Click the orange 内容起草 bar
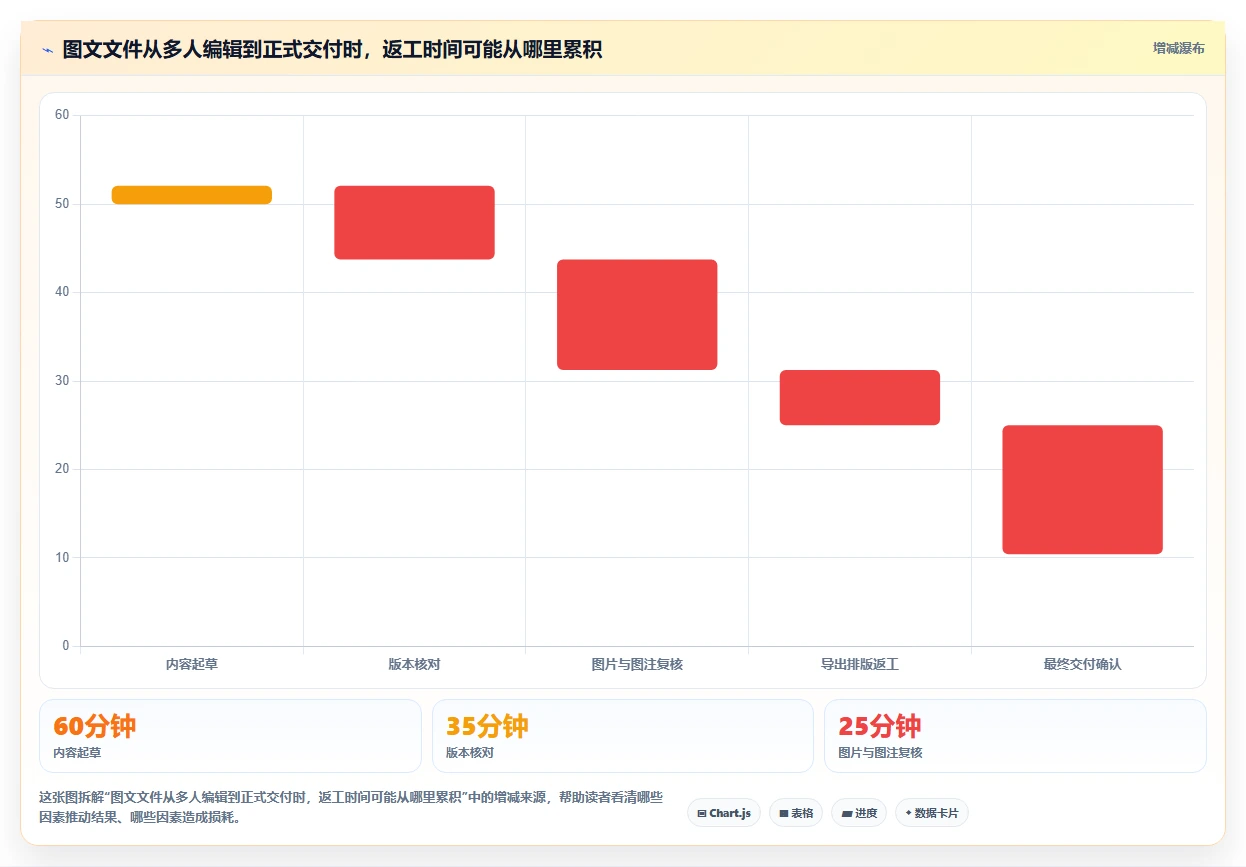This screenshot has width=1246, height=867. coord(192,195)
